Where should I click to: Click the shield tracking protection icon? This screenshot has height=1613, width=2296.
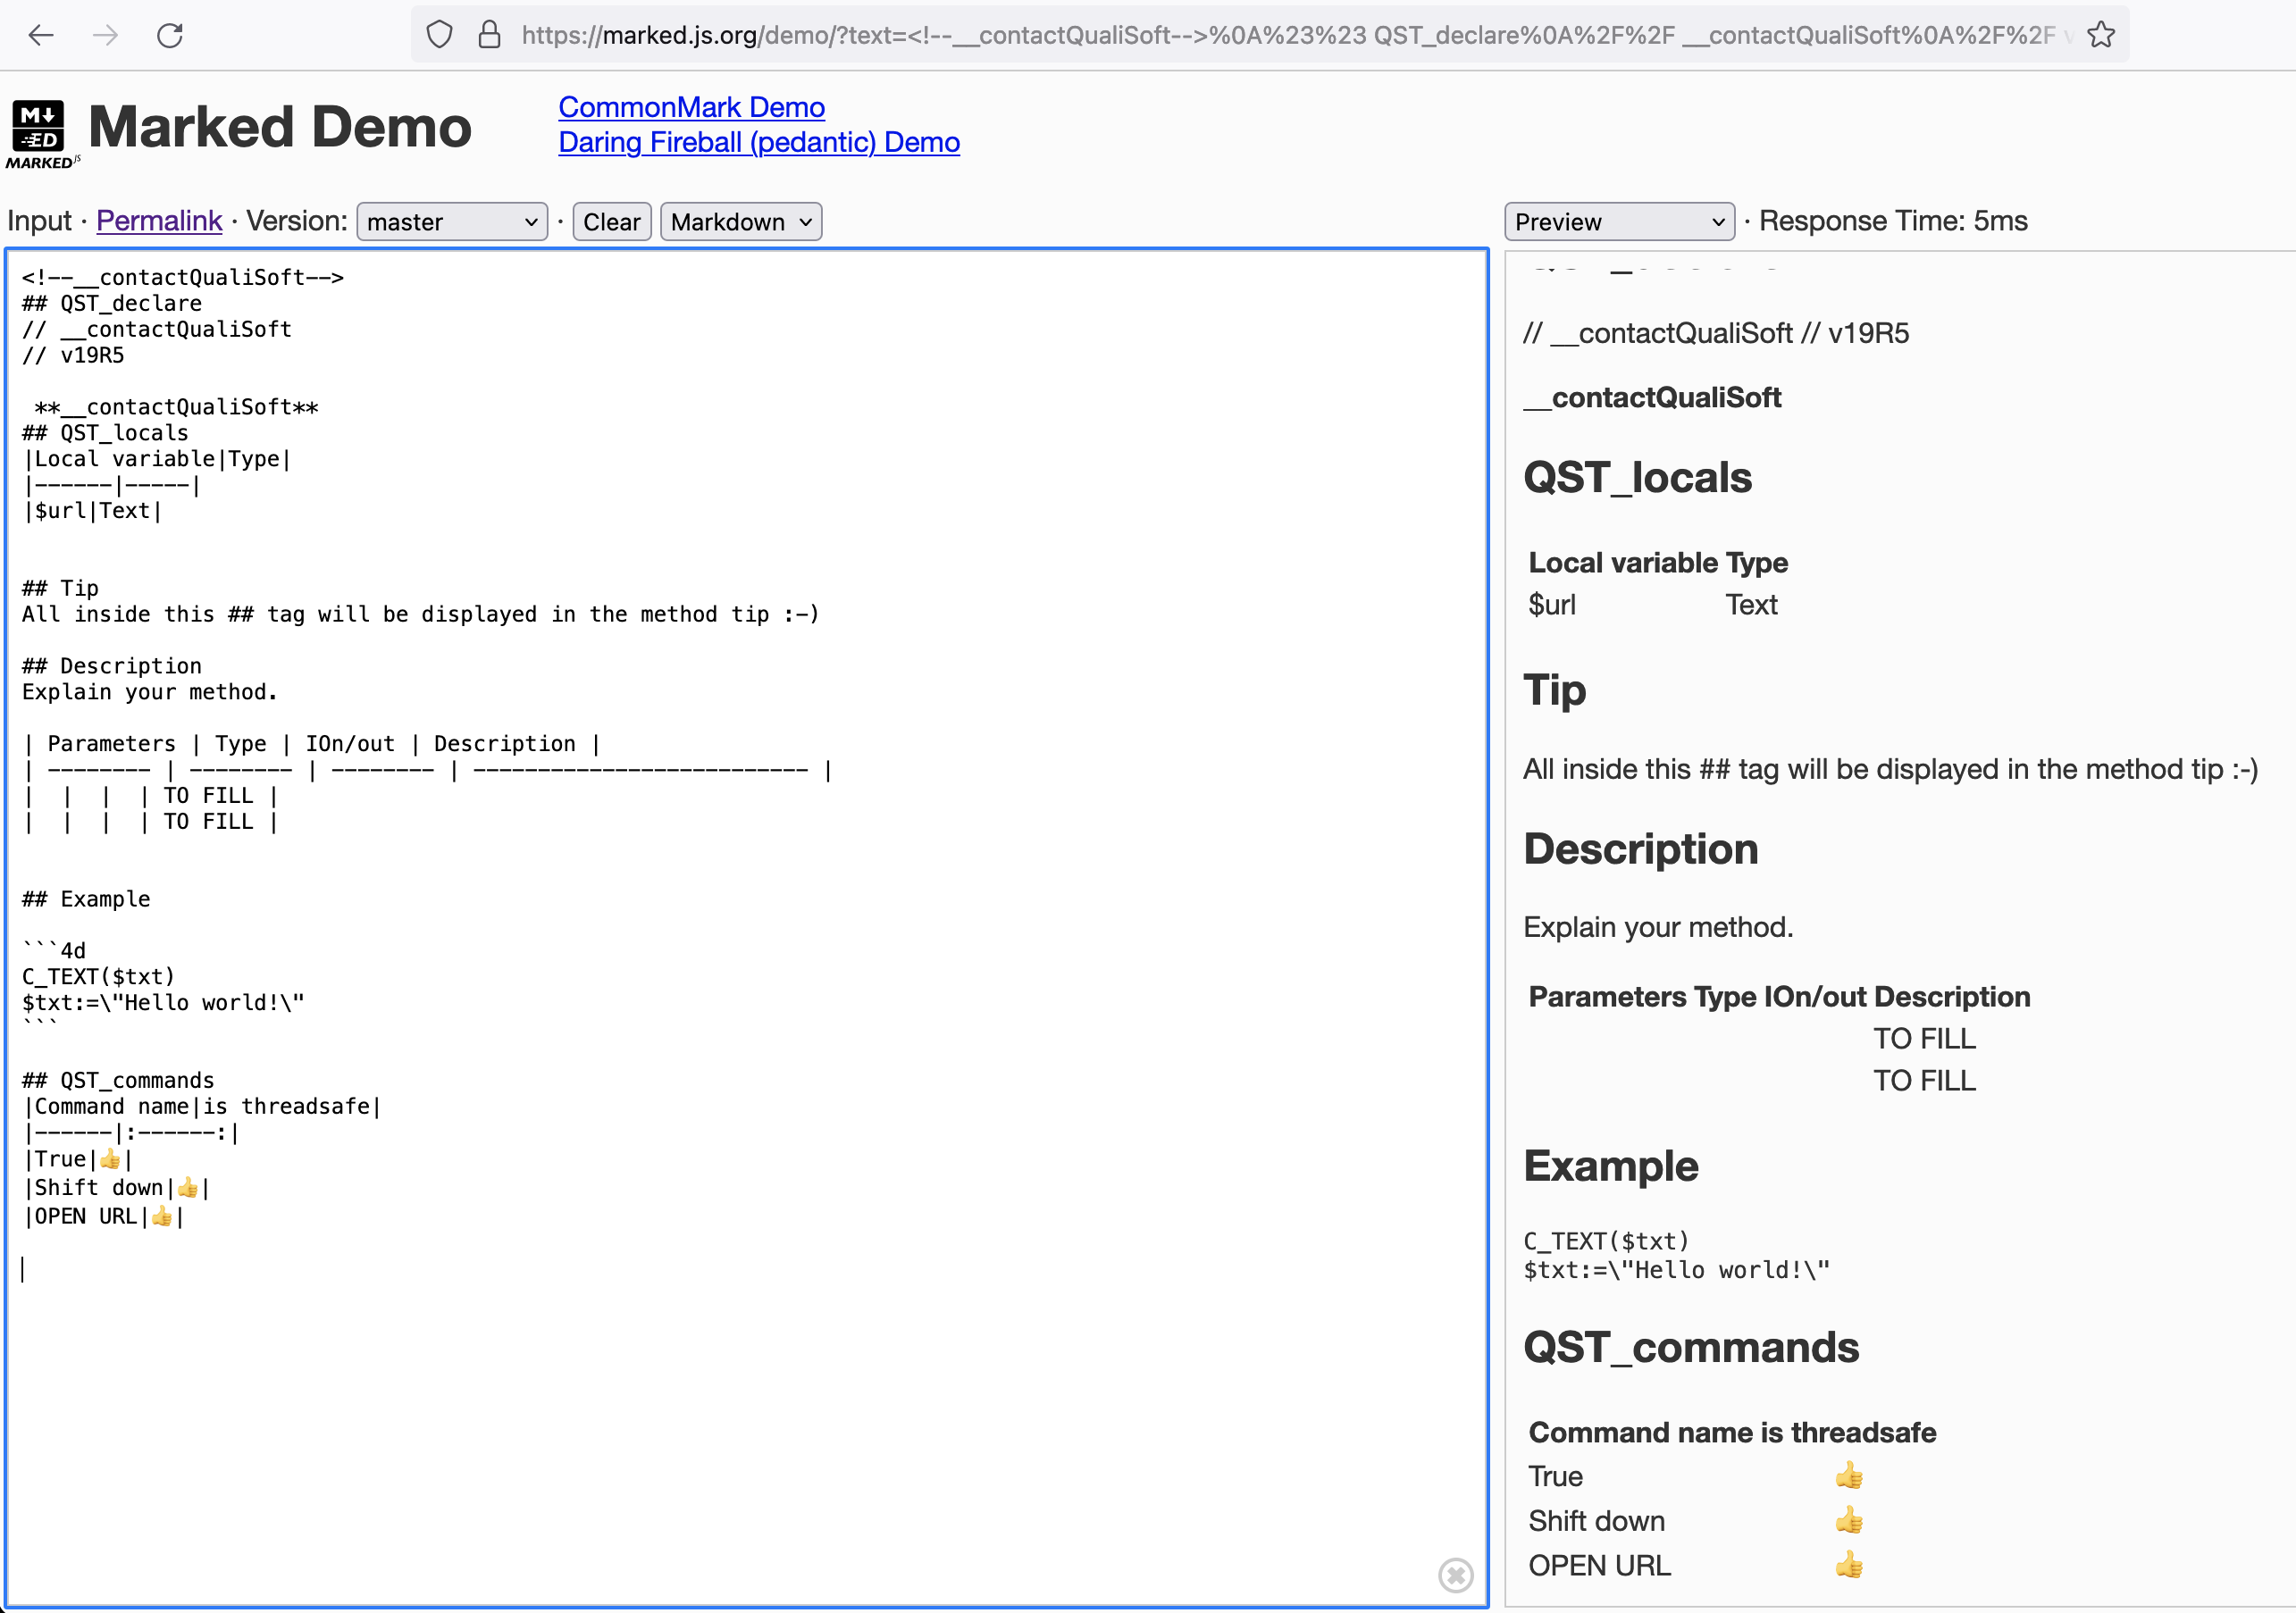(x=439, y=36)
